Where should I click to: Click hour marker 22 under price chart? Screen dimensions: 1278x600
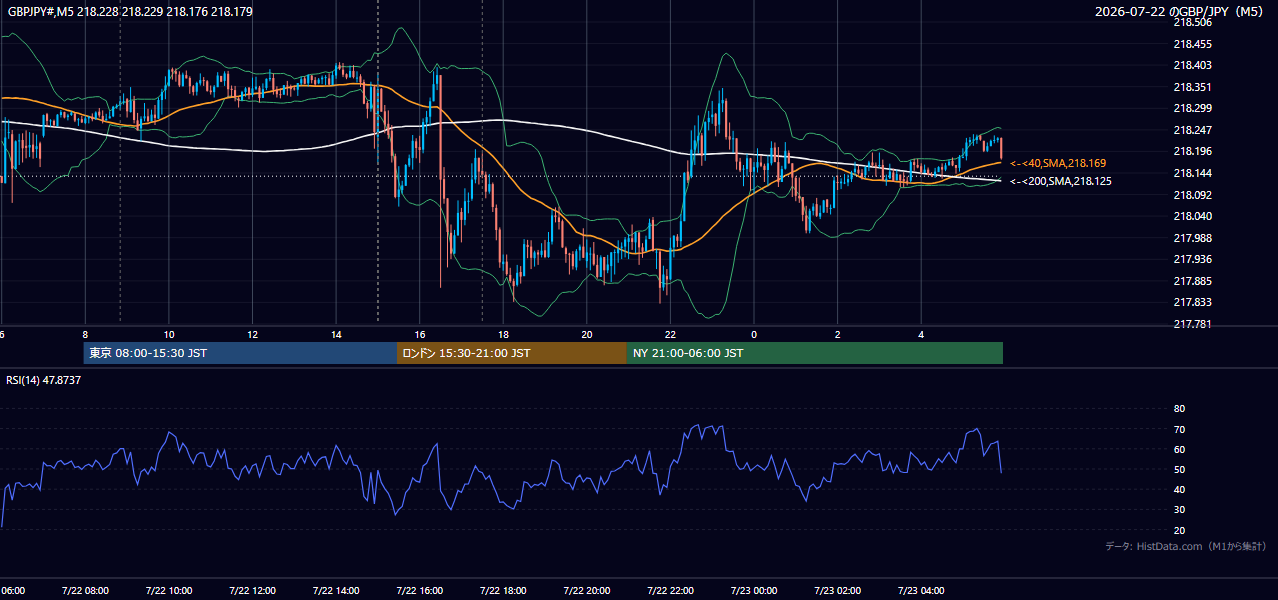(x=670, y=335)
